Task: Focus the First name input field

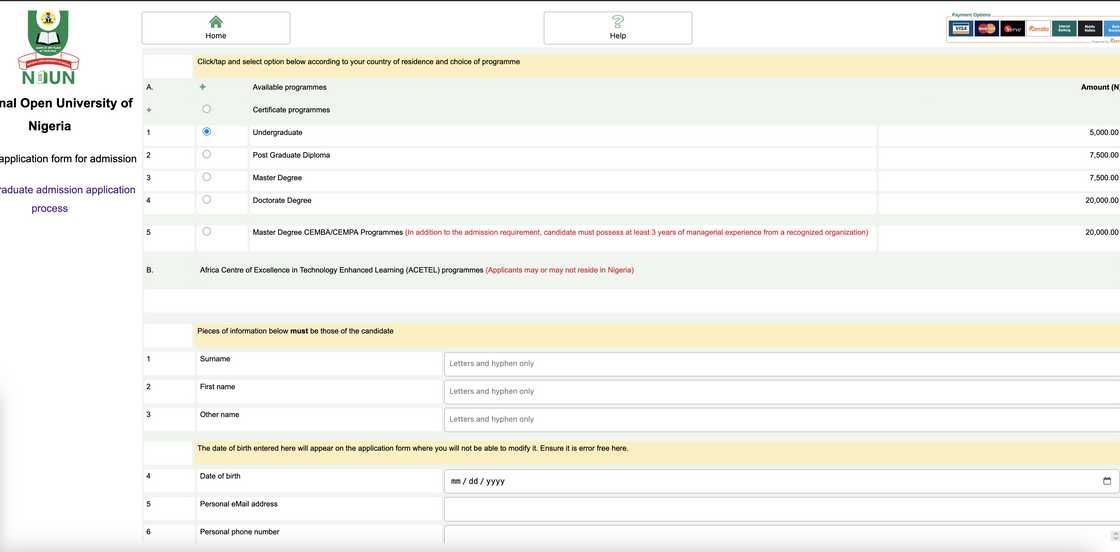Action: click(x=781, y=391)
